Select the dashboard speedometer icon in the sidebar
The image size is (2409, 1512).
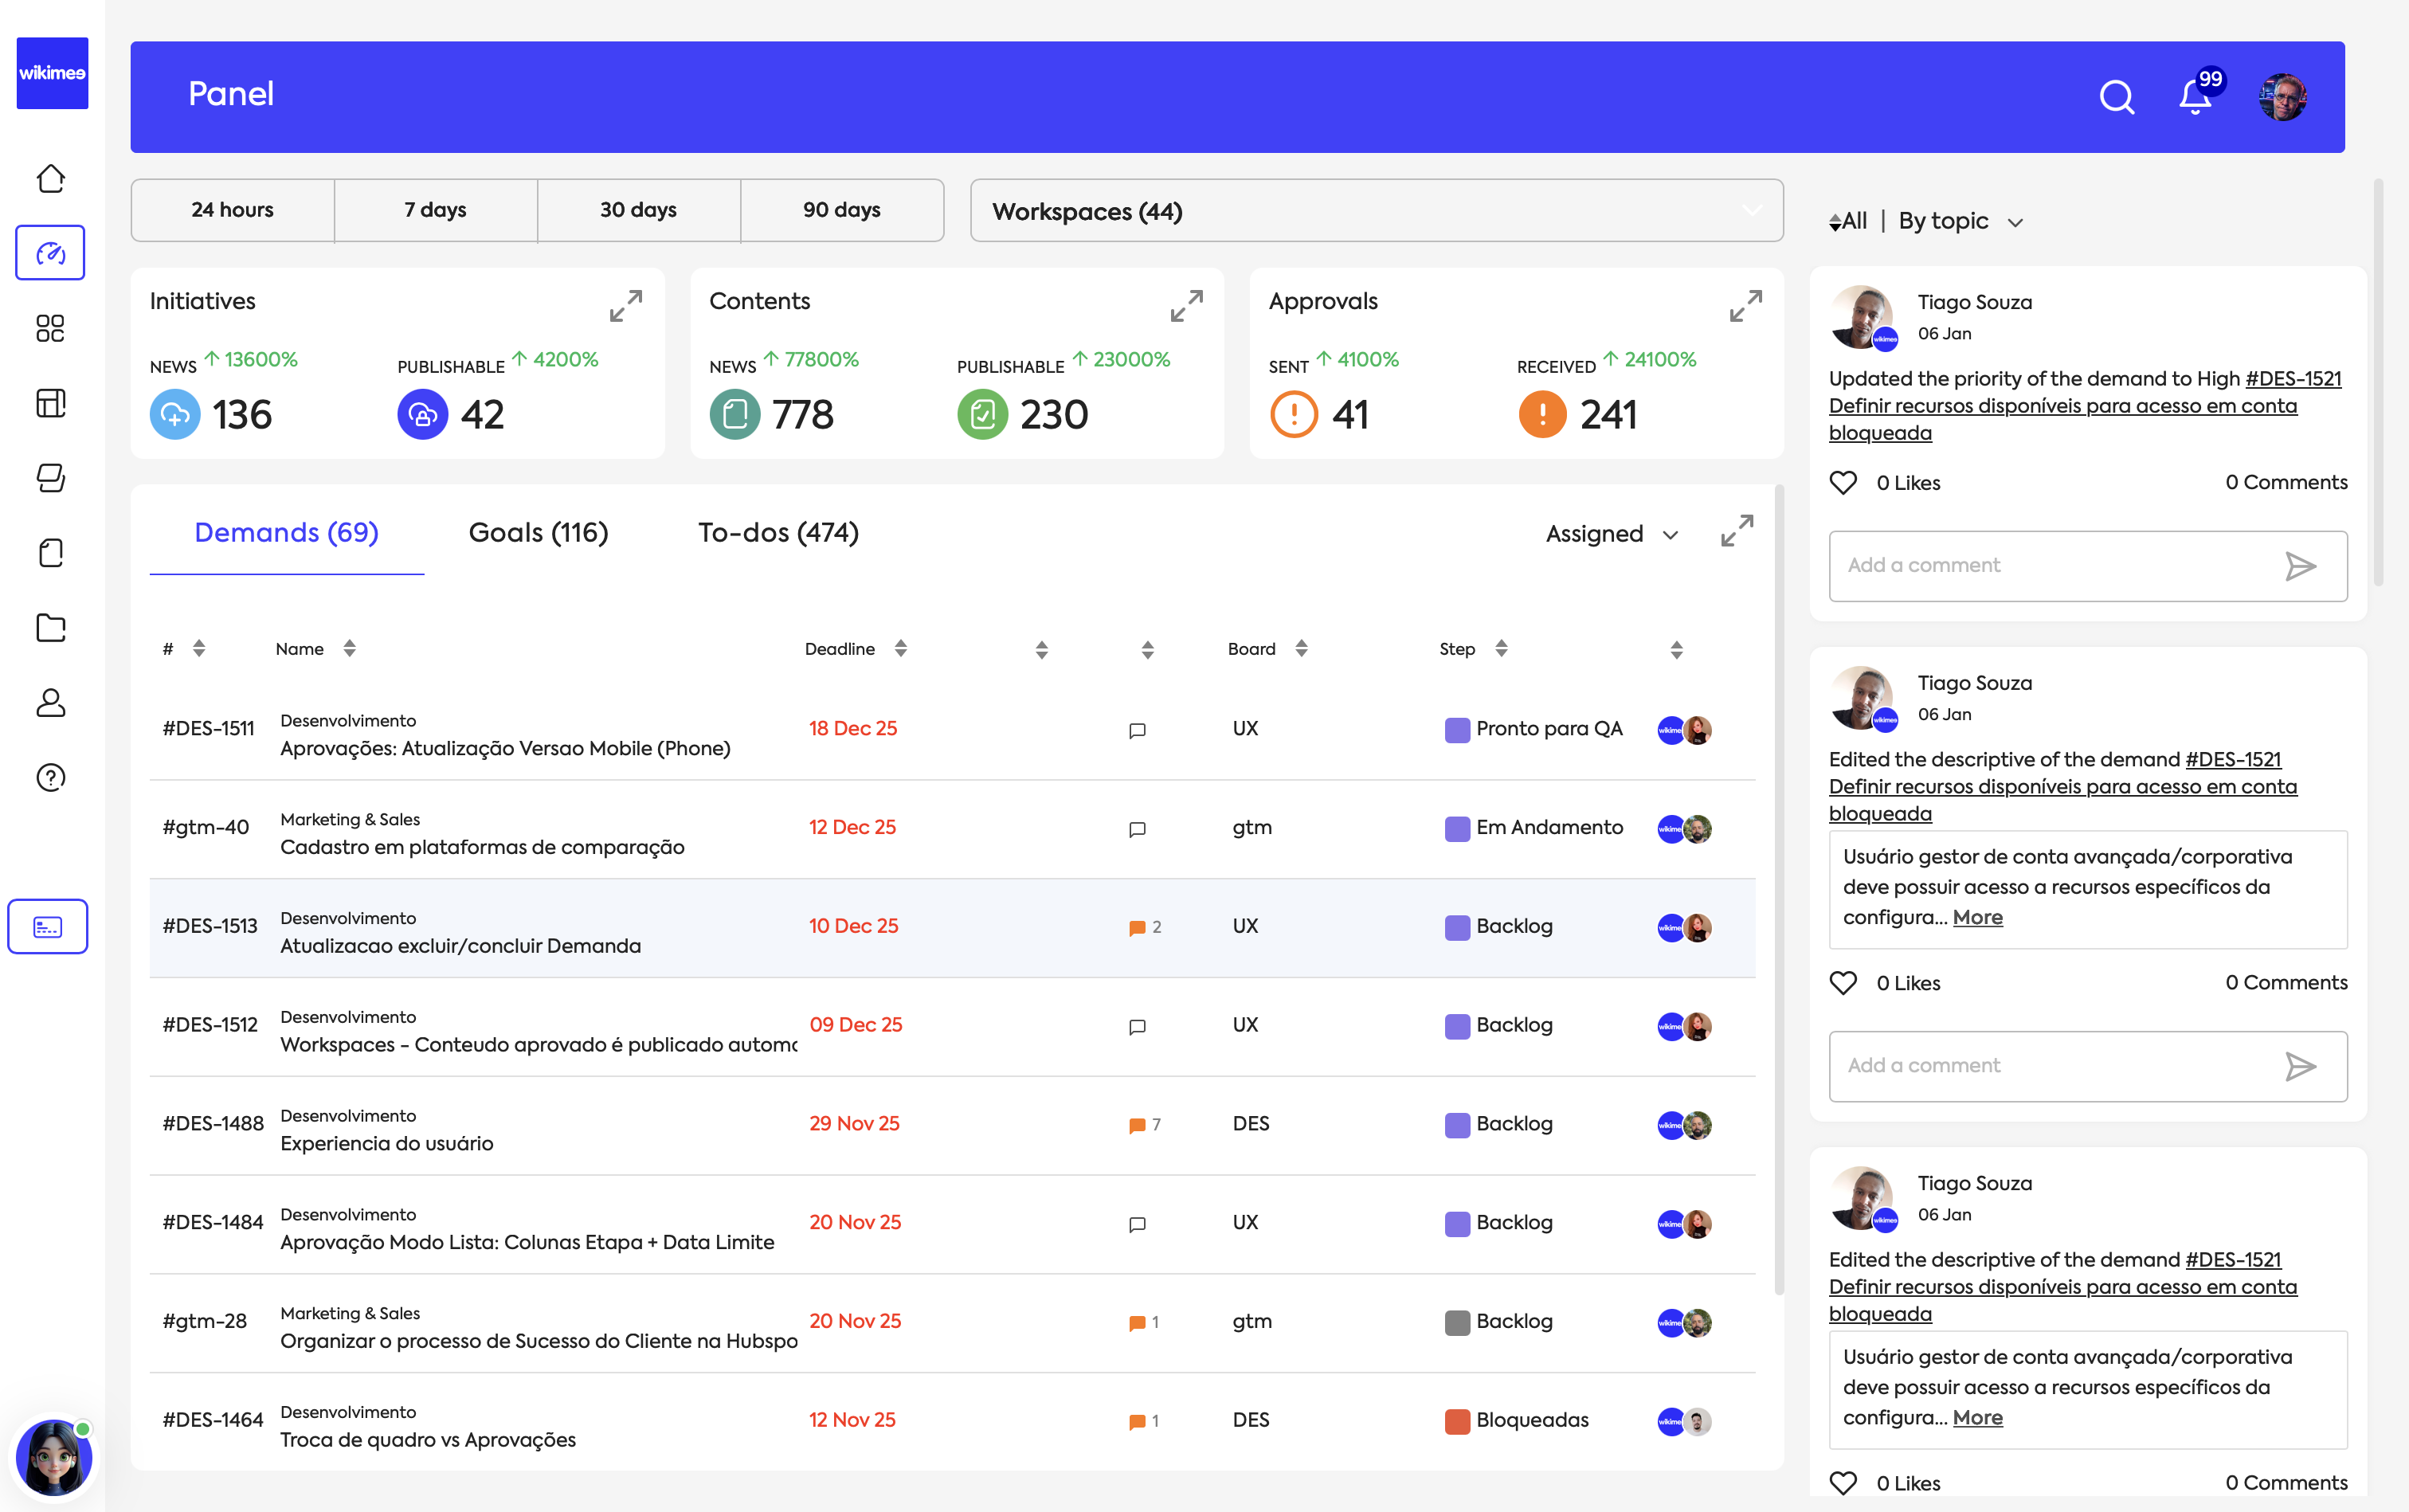tap(49, 252)
